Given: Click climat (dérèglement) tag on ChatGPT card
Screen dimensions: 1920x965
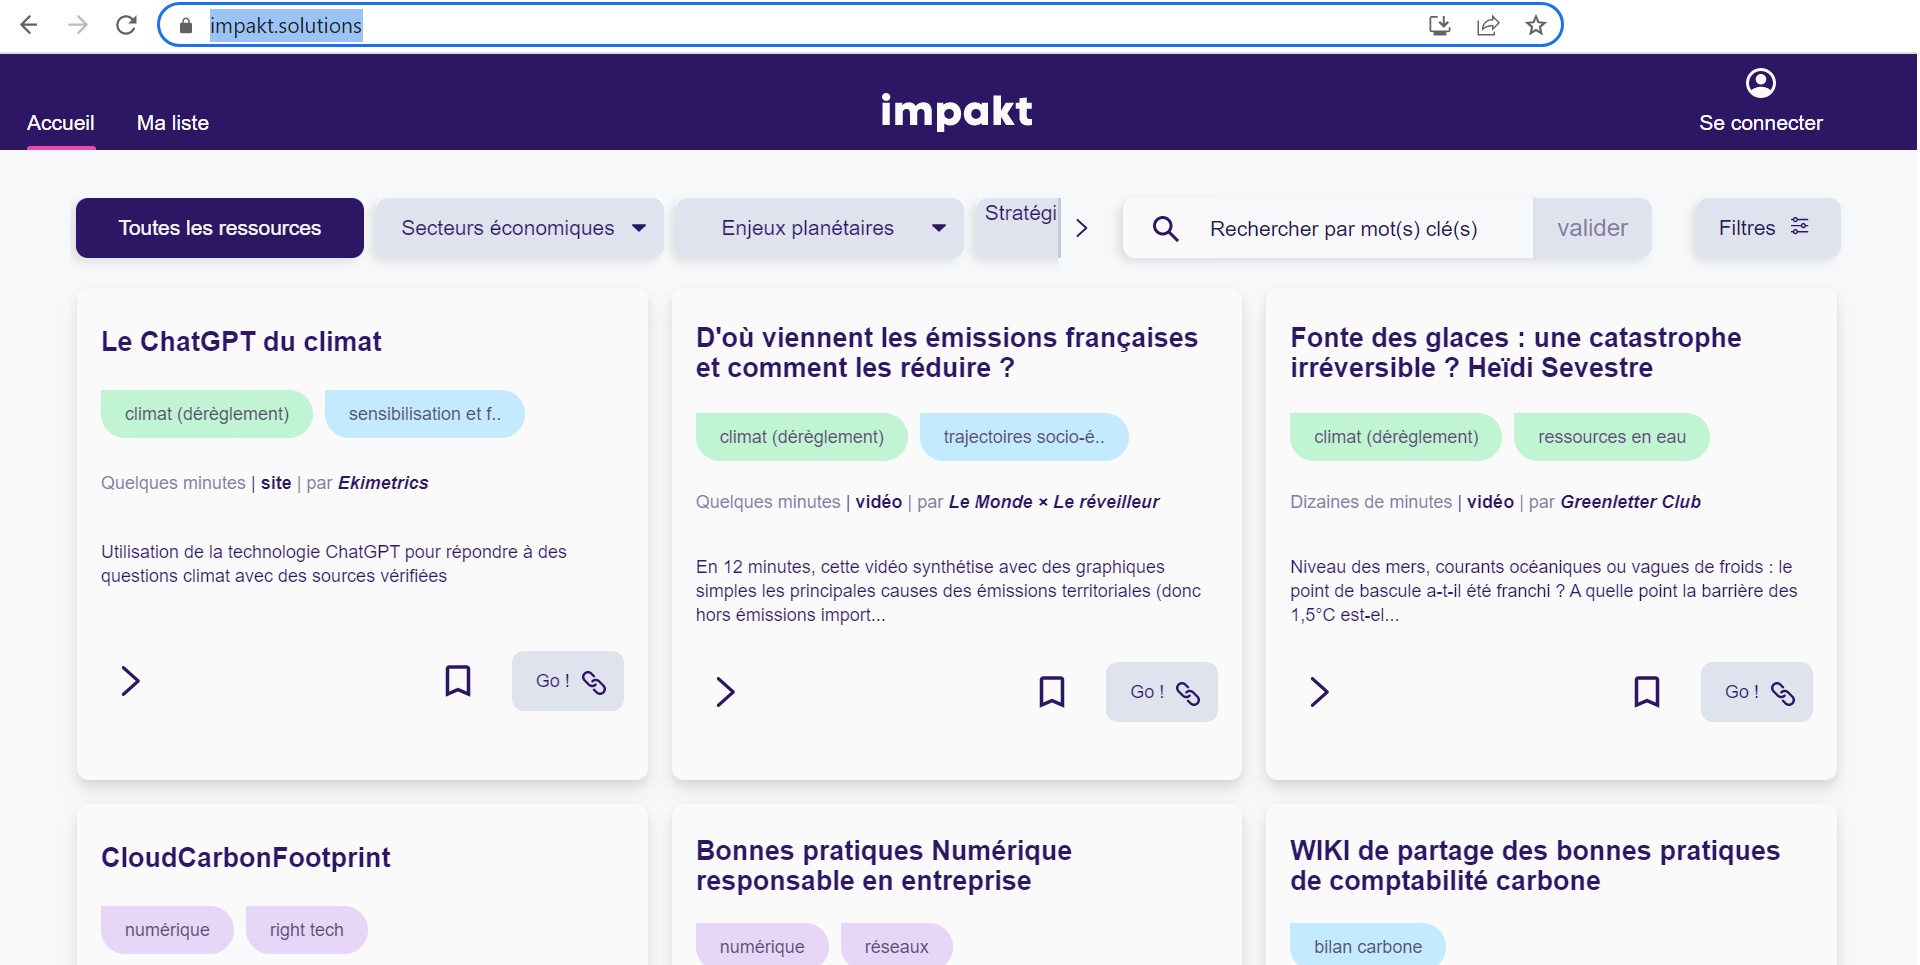Looking at the screenshot, I should (x=207, y=414).
